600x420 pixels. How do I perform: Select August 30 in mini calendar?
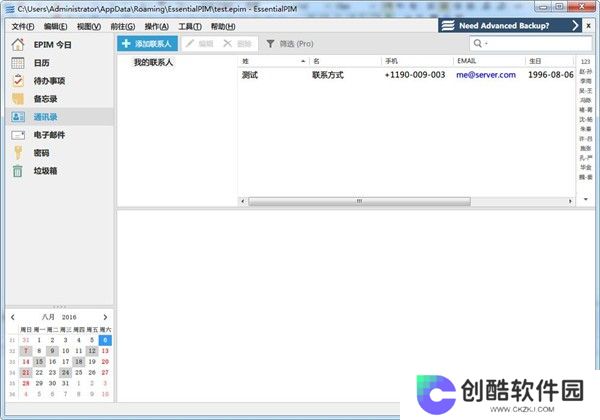[52, 383]
